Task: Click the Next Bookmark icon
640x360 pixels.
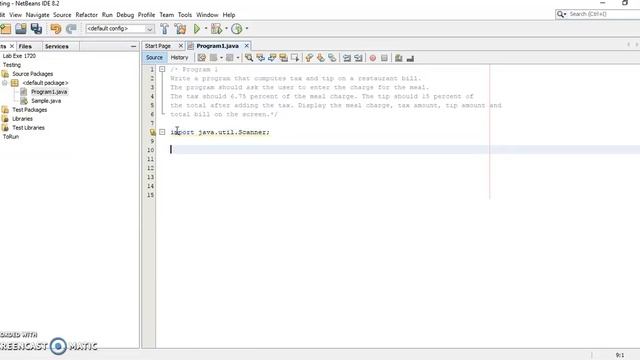Action: (320, 58)
